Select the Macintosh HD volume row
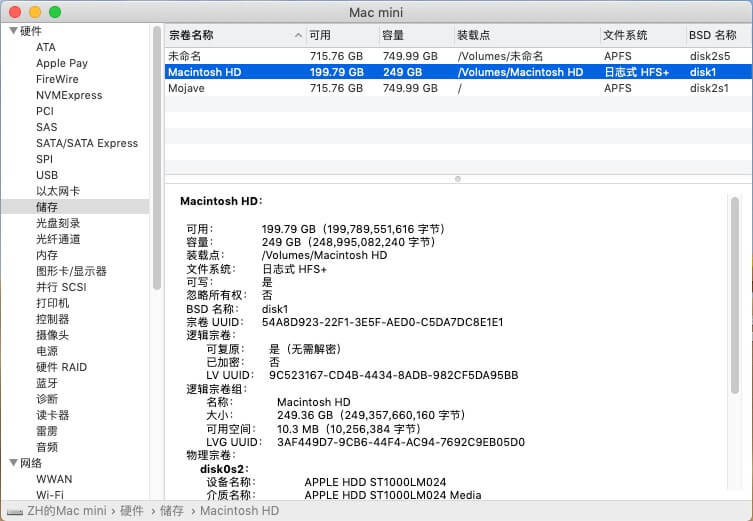The height and width of the screenshot is (521, 753). [x=458, y=72]
